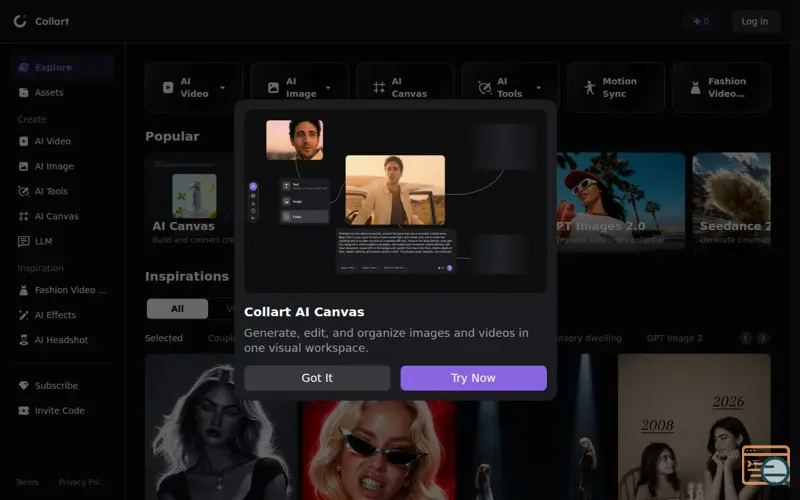Click the Try Now button
This screenshot has height=500, width=800.
(473, 378)
